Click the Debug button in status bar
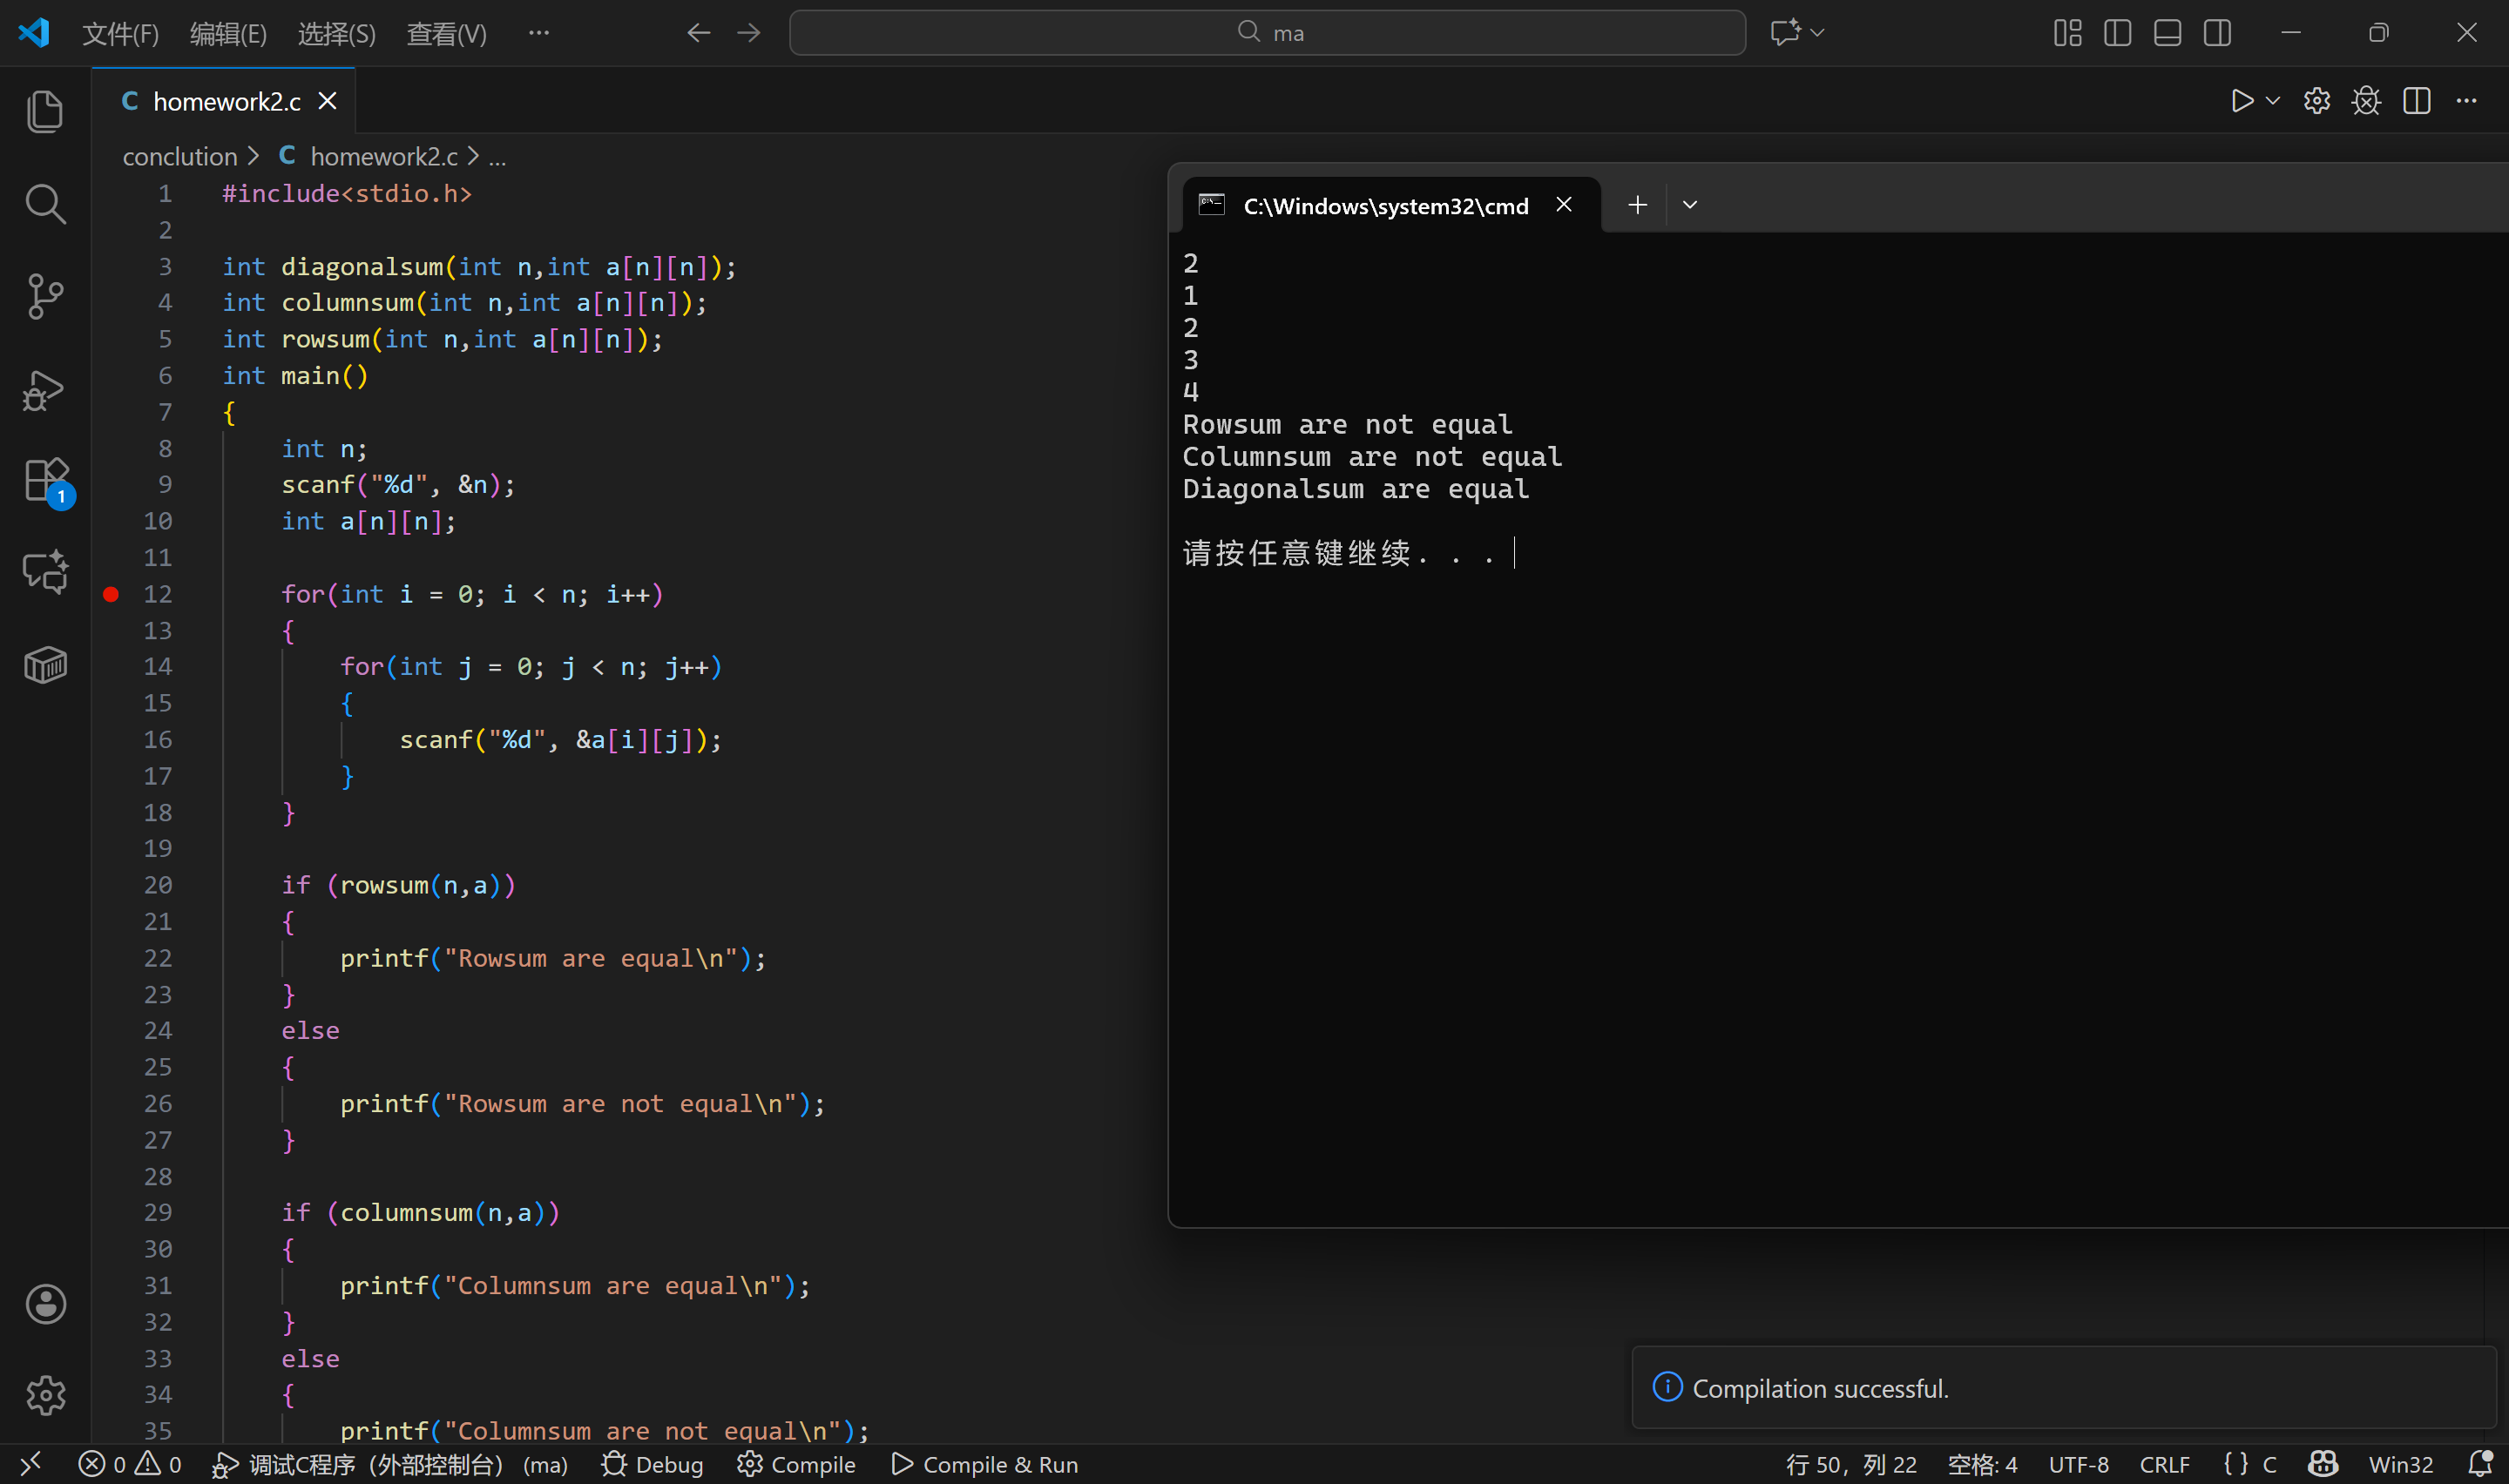 pyautogui.click(x=653, y=1464)
